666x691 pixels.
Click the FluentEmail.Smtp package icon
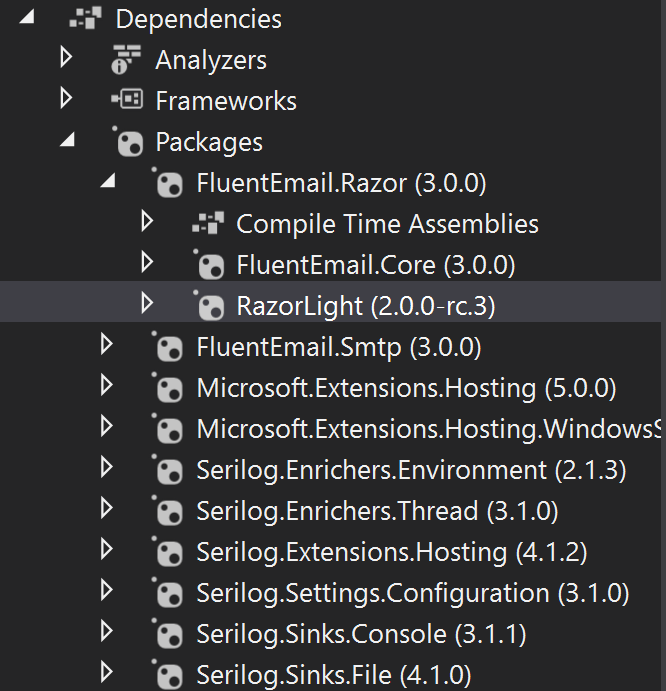tap(168, 346)
